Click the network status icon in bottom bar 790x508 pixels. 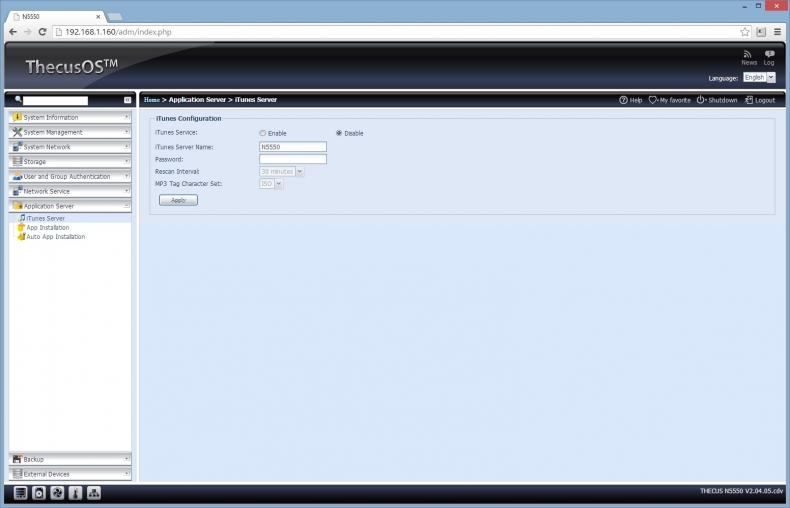pos(93,493)
